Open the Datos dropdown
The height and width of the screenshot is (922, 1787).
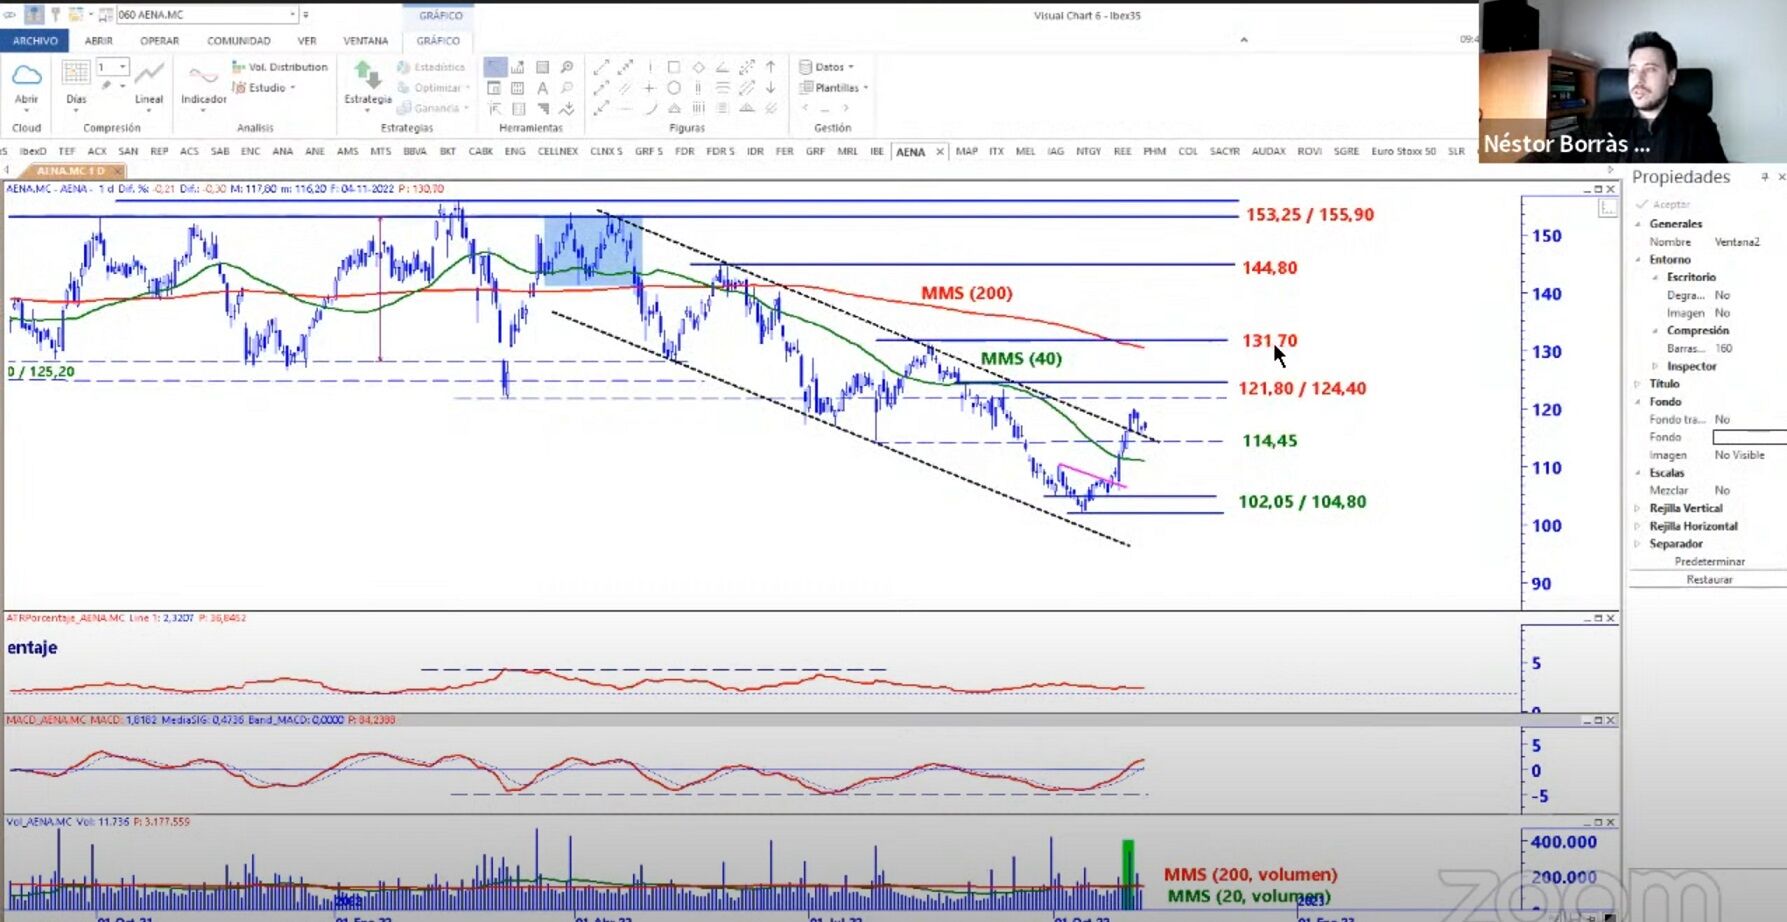pyautogui.click(x=827, y=67)
